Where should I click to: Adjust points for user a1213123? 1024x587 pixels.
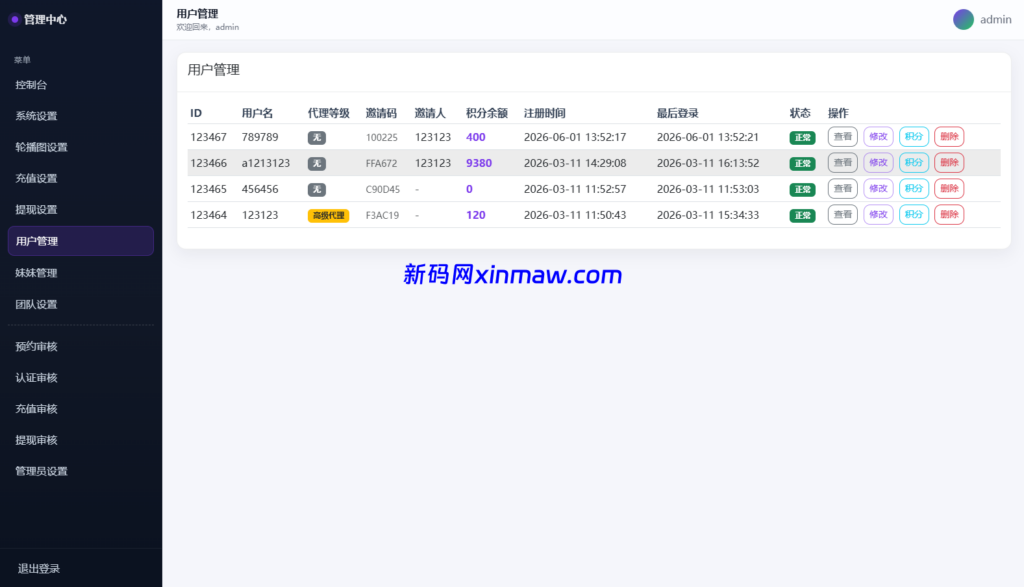pyautogui.click(x=914, y=163)
